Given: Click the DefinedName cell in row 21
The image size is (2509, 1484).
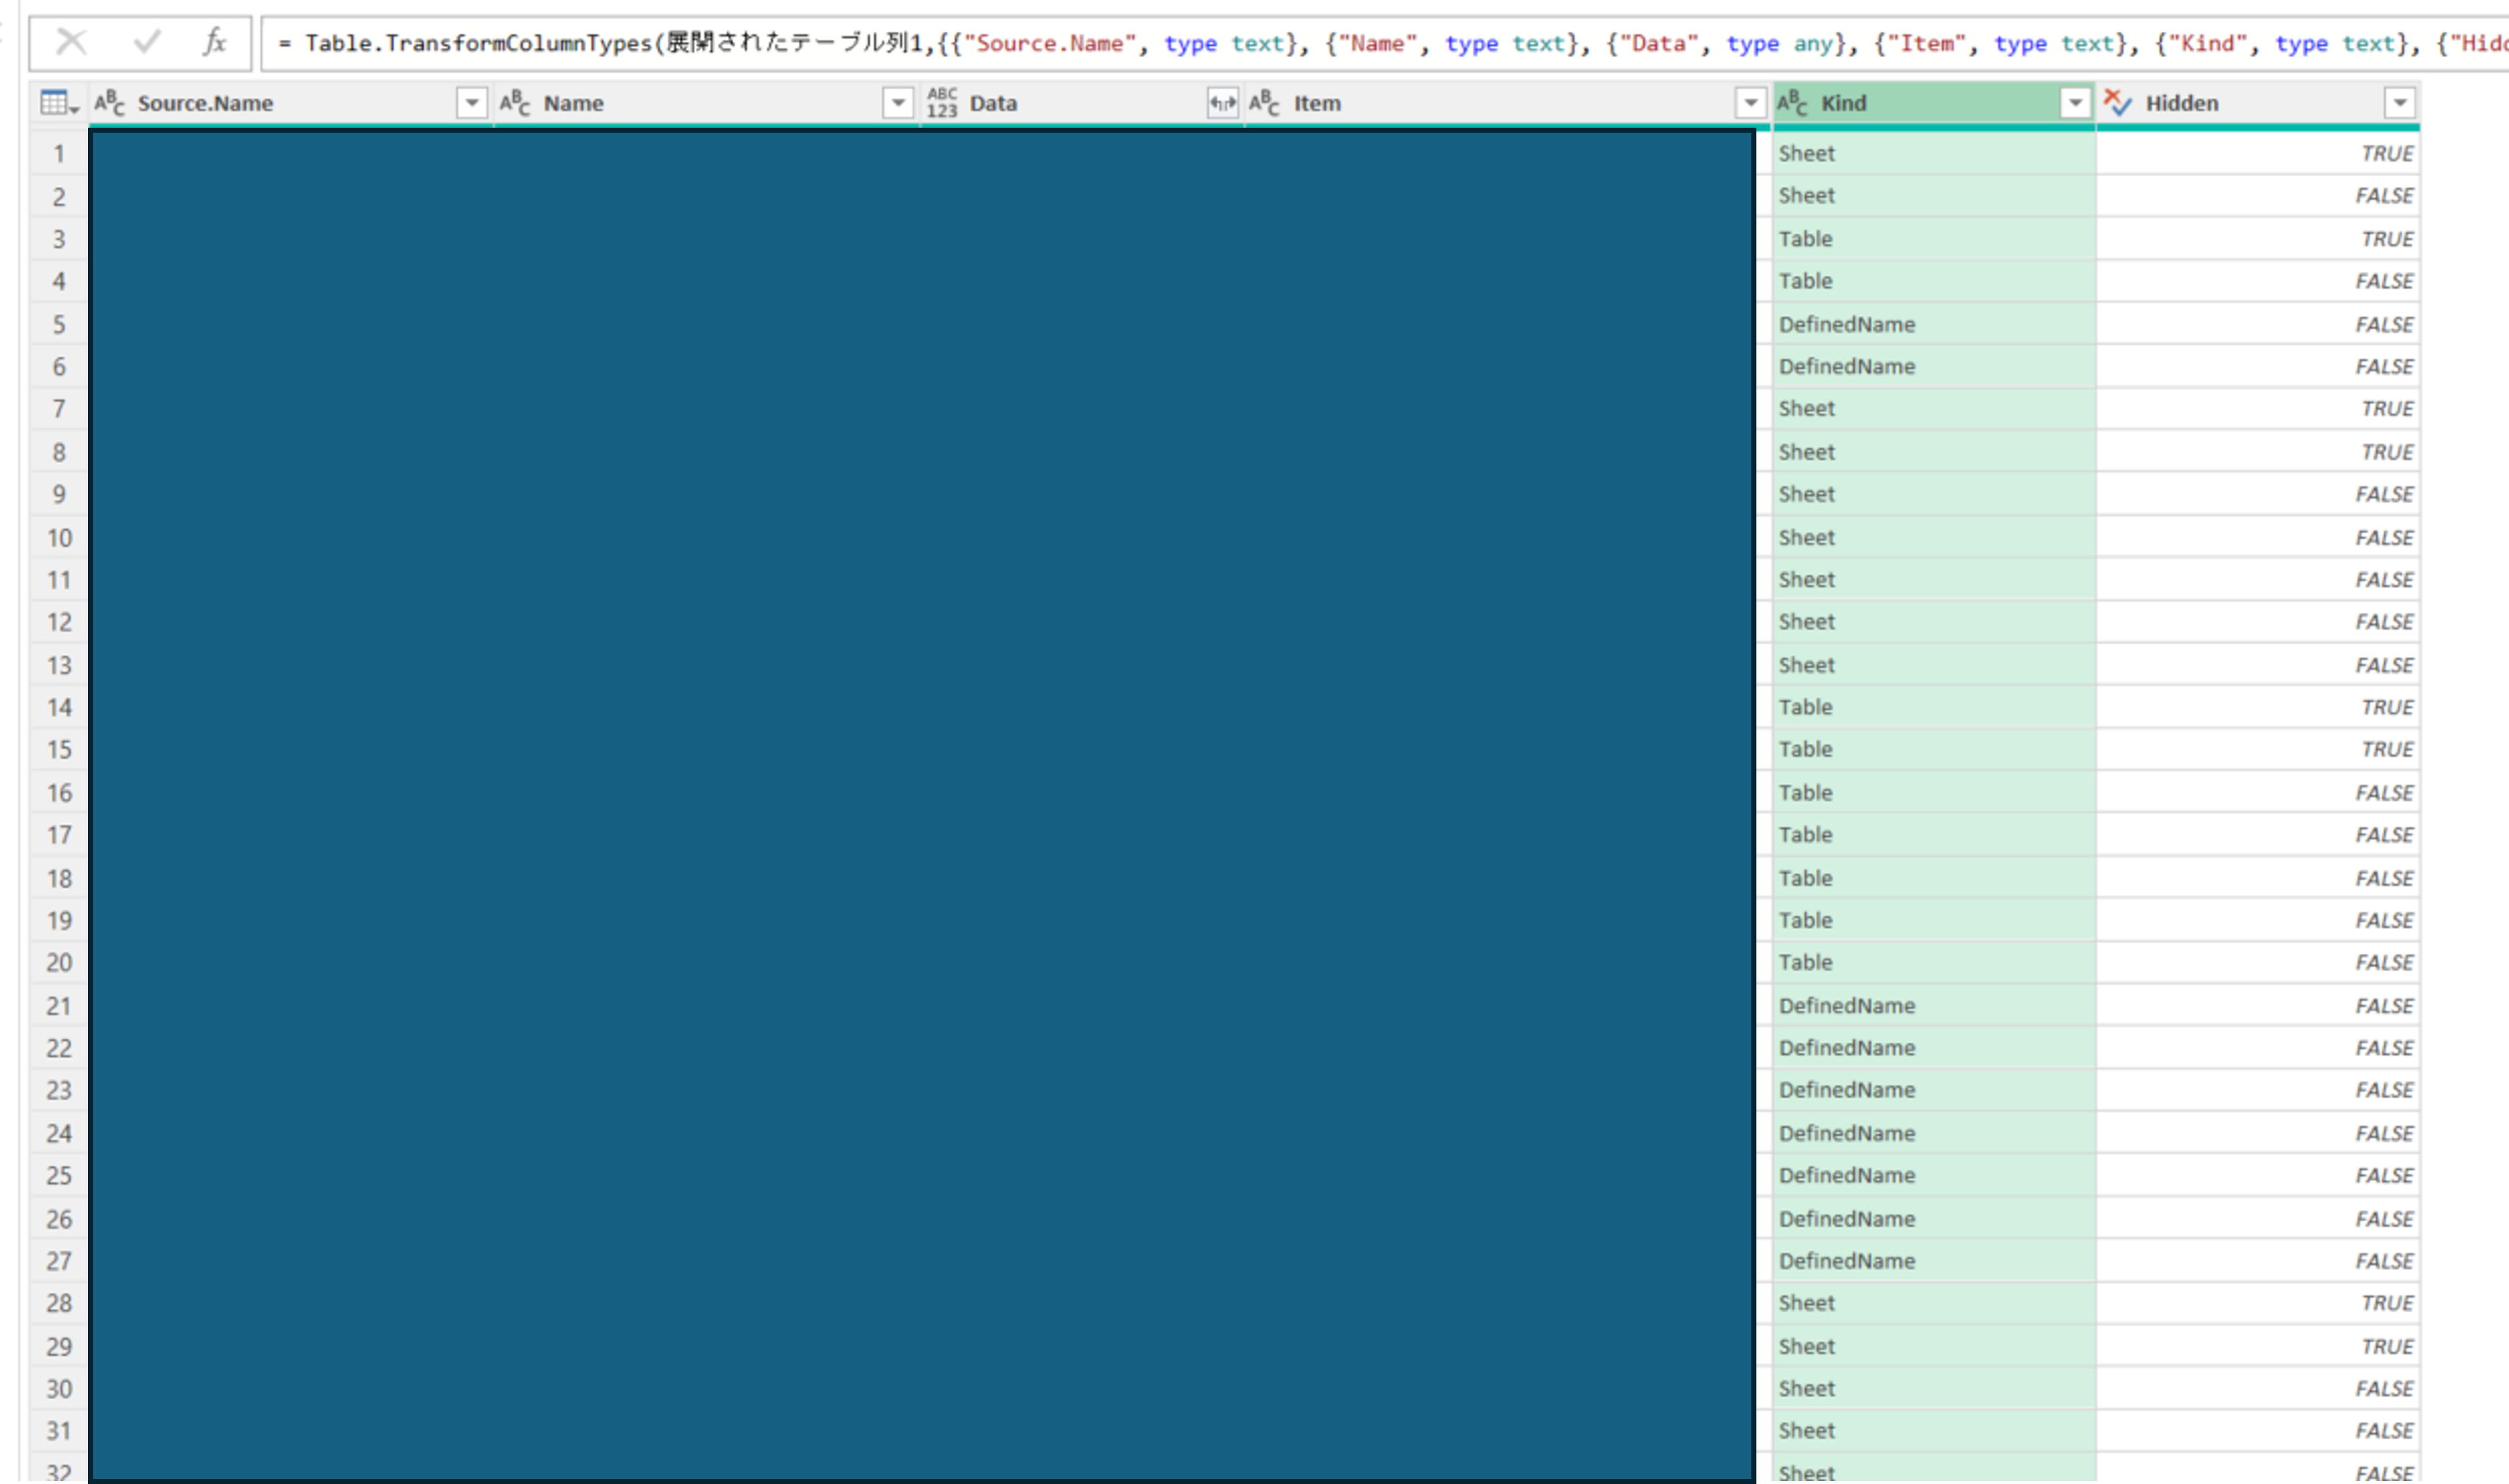Looking at the screenshot, I should tap(1846, 1006).
